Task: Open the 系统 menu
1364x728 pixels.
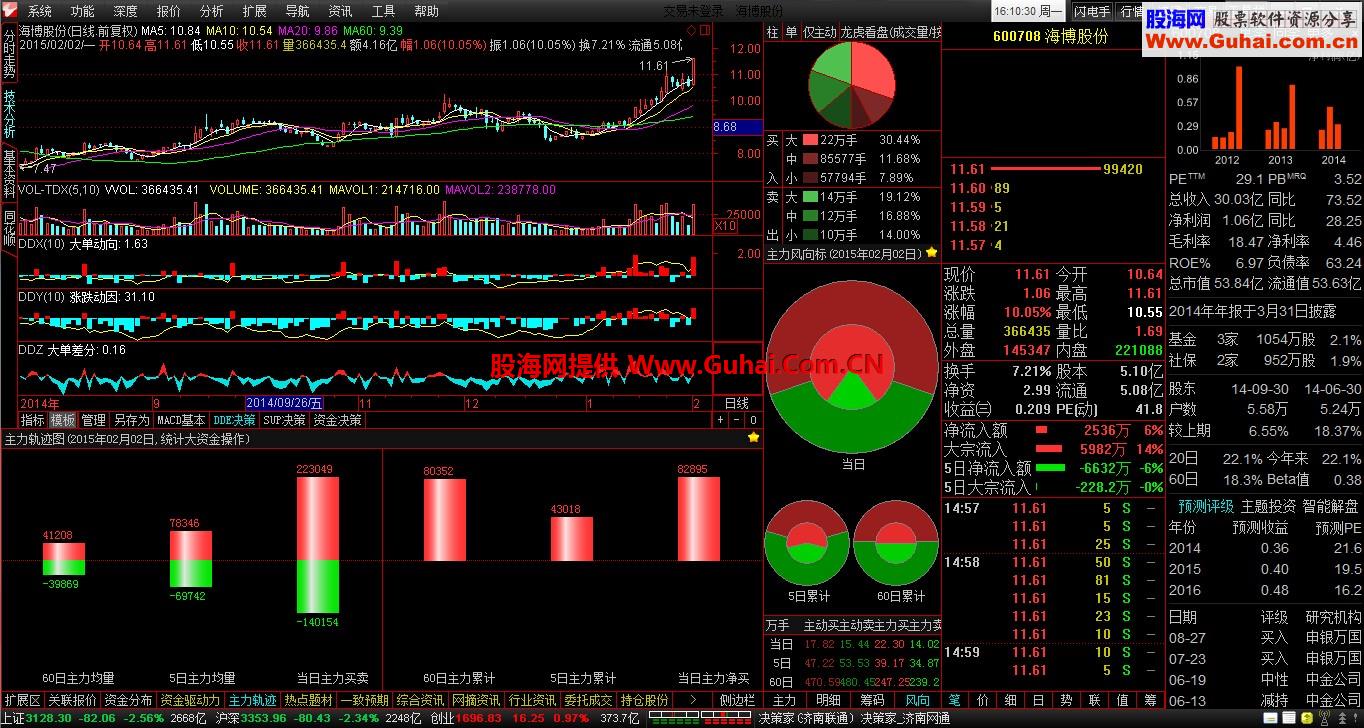Action: coord(40,11)
